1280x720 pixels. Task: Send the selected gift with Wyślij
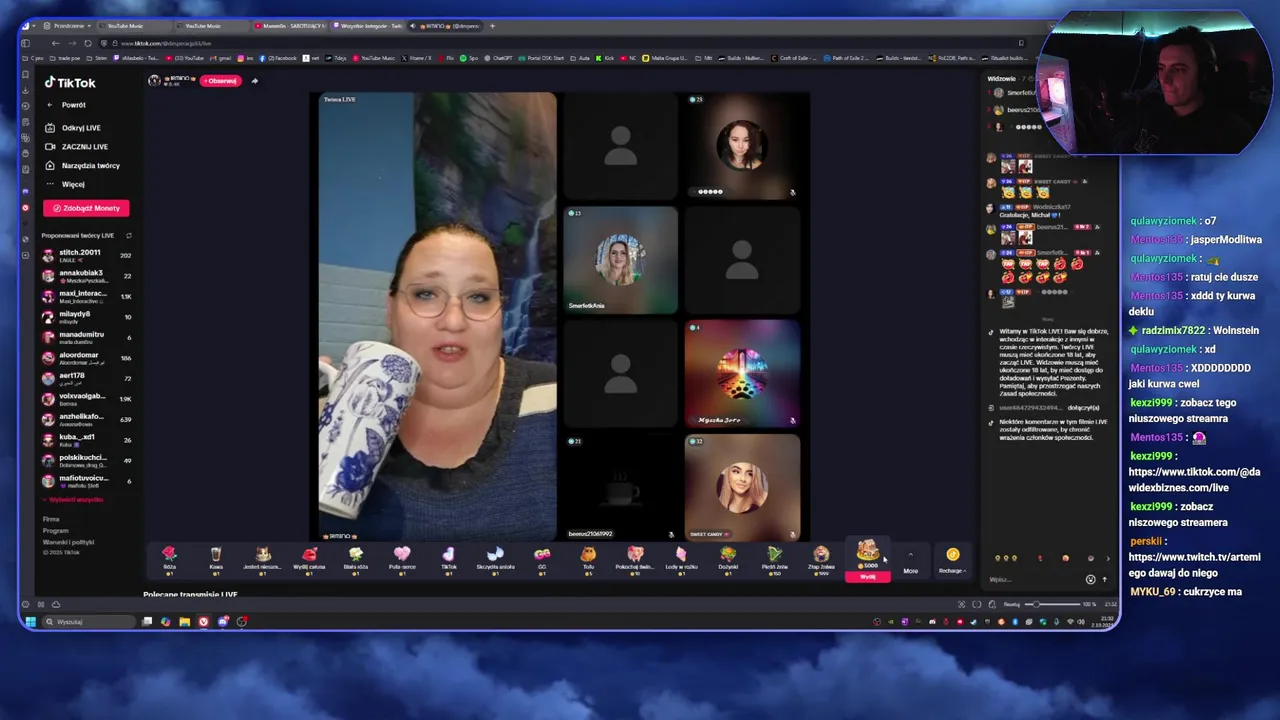point(868,576)
